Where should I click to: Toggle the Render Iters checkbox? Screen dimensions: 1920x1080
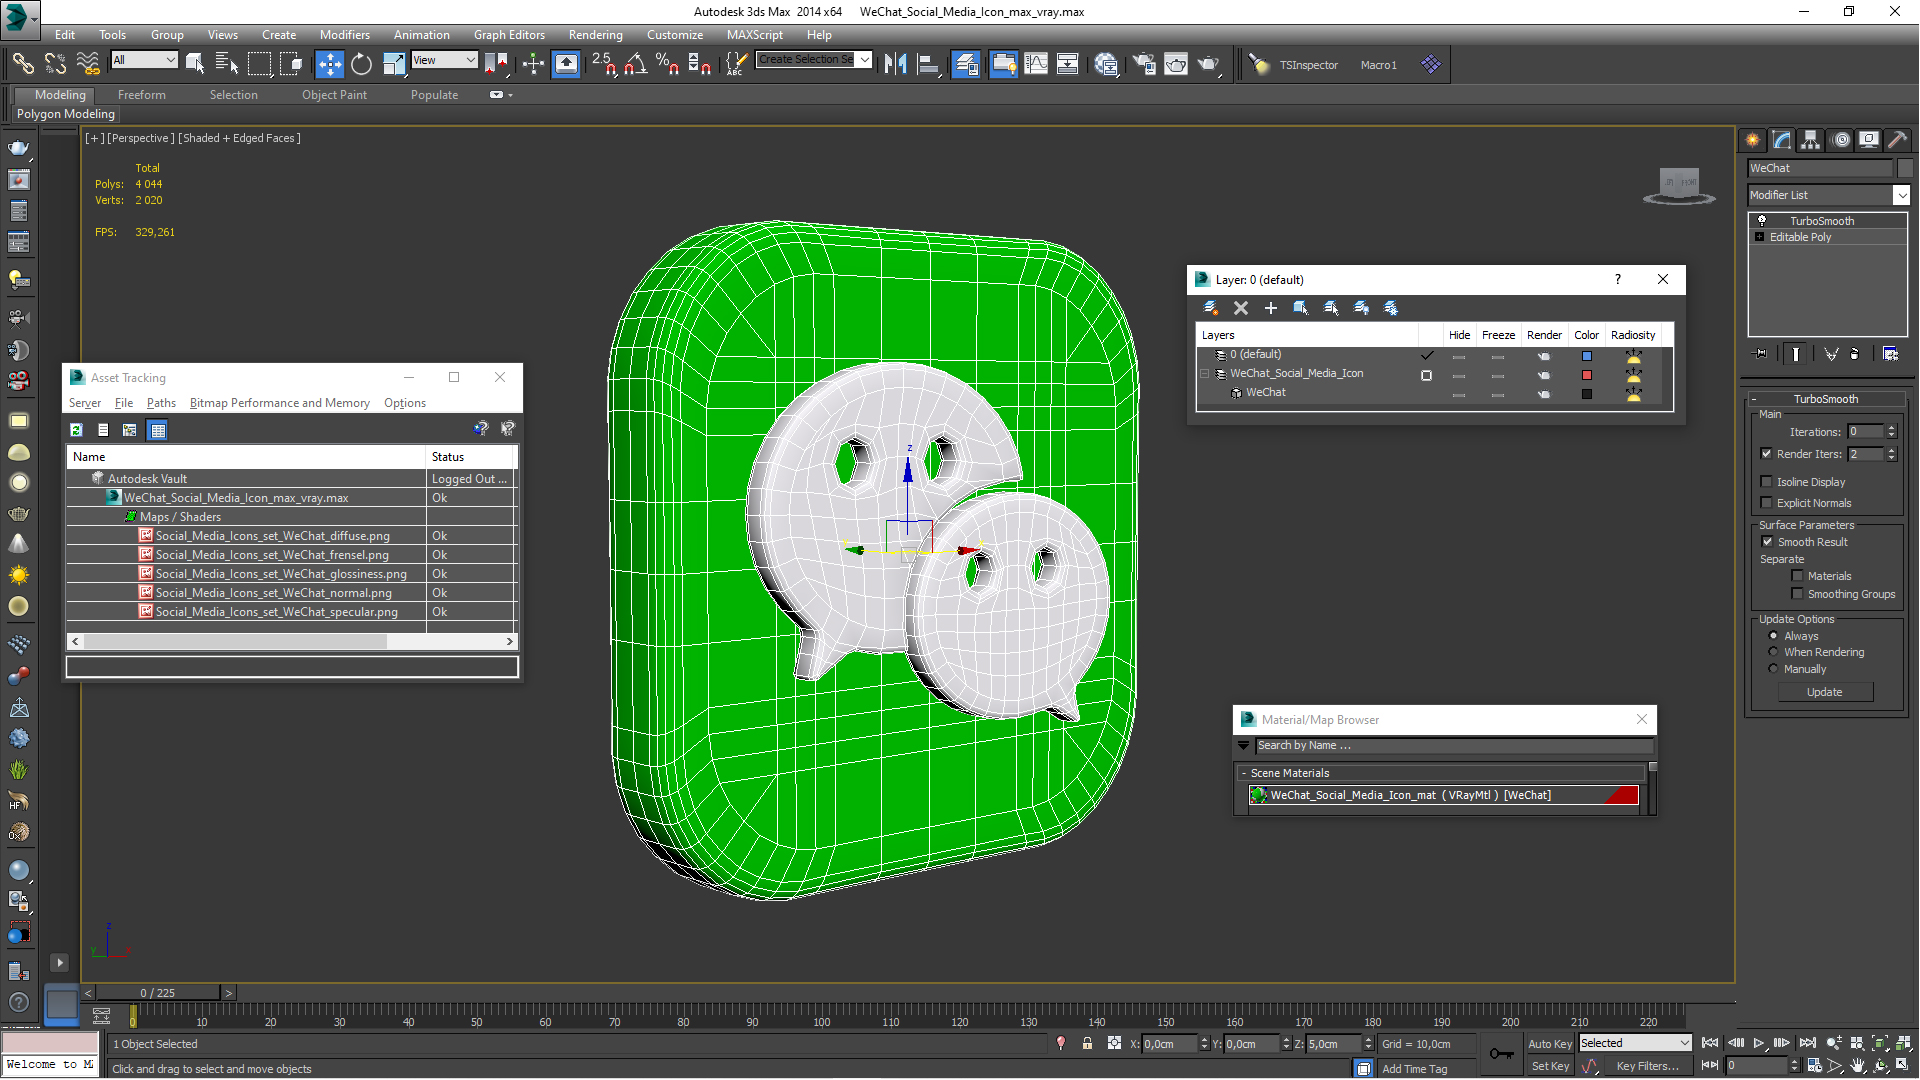(1767, 454)
